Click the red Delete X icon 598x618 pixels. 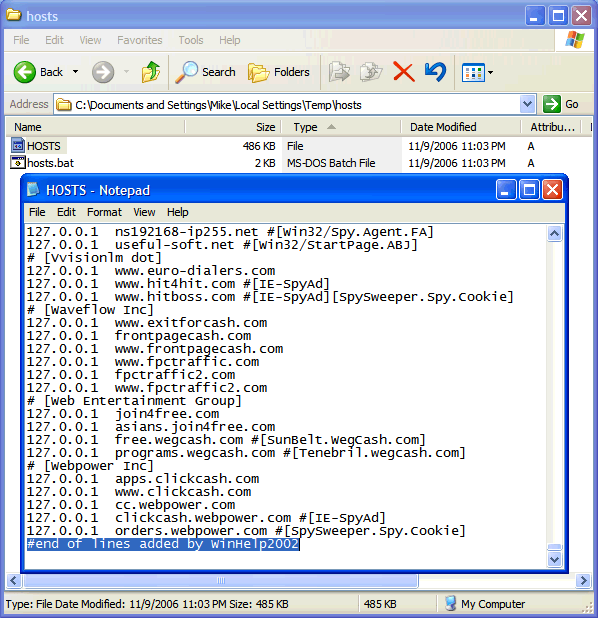click(404, 72)
